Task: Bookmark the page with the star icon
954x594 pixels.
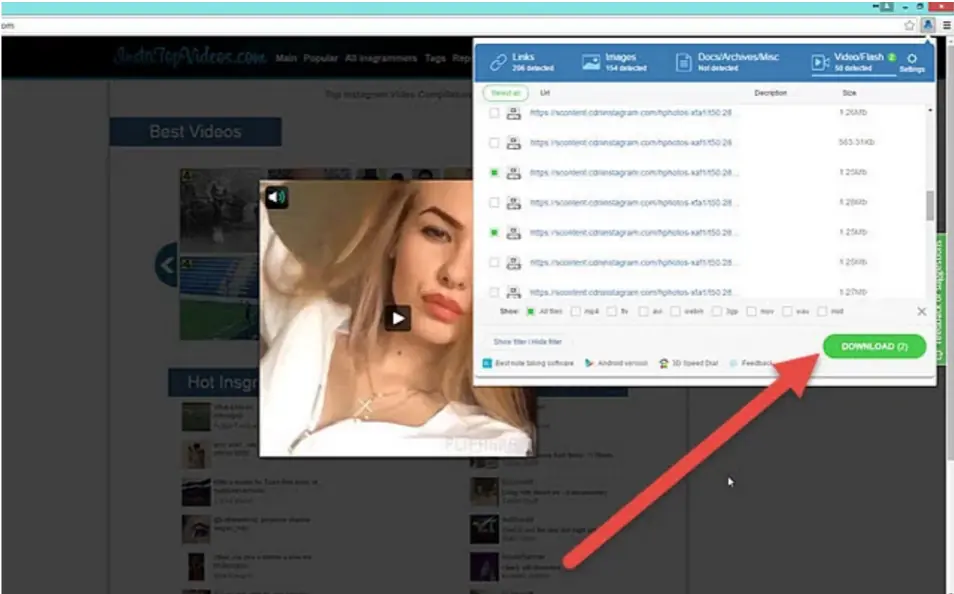Action: [x=909, y=26]
